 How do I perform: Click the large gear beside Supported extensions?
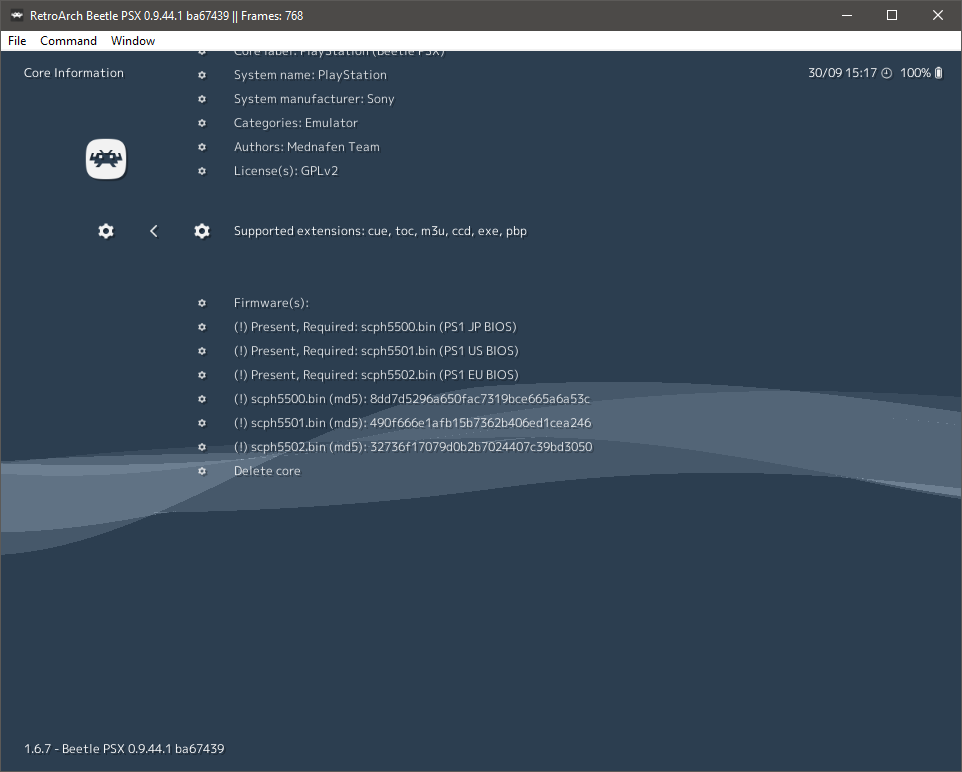(x=202, y=231)
